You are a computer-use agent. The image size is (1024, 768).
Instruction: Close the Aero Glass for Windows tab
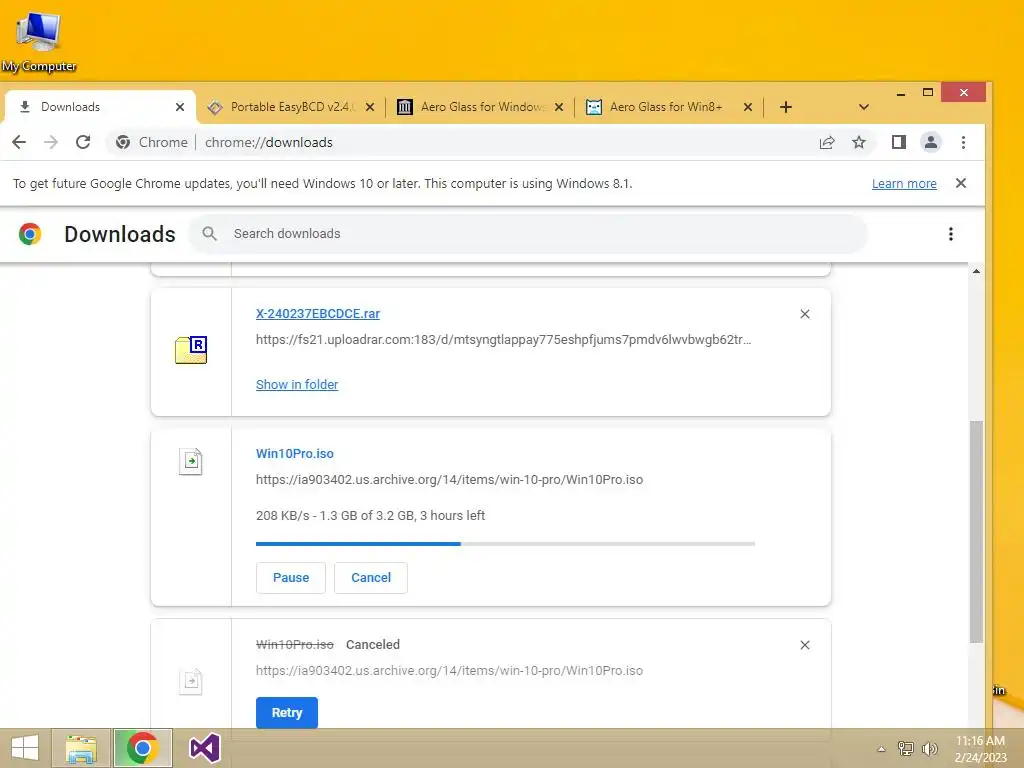558,106
